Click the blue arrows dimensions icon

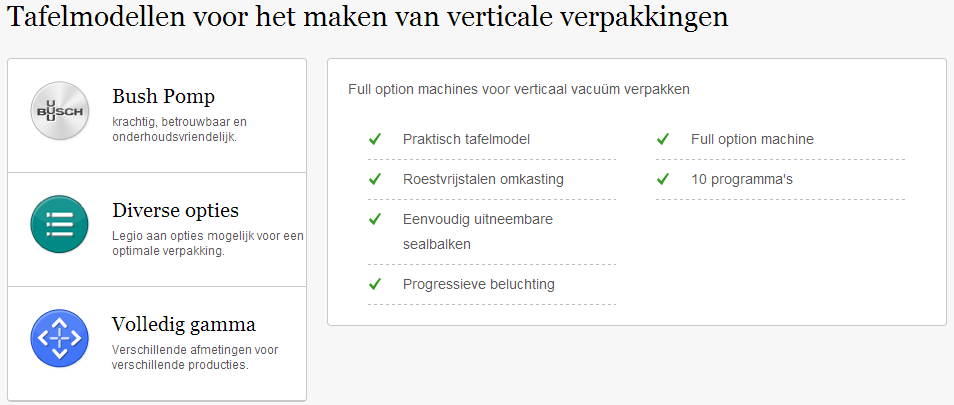(x=60, y=339)
